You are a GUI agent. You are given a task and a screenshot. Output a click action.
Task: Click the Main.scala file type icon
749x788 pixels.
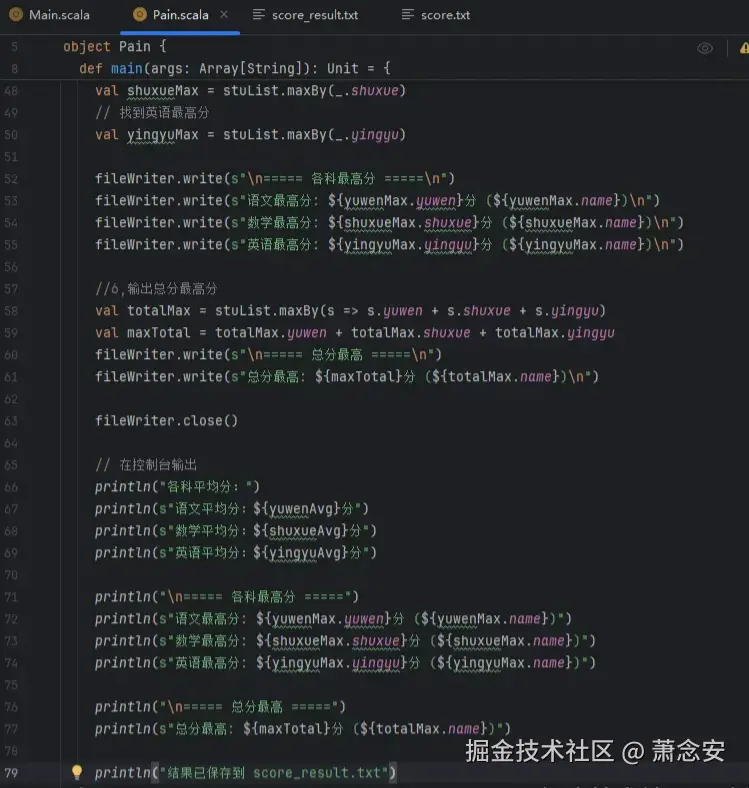tap(16, 15)
